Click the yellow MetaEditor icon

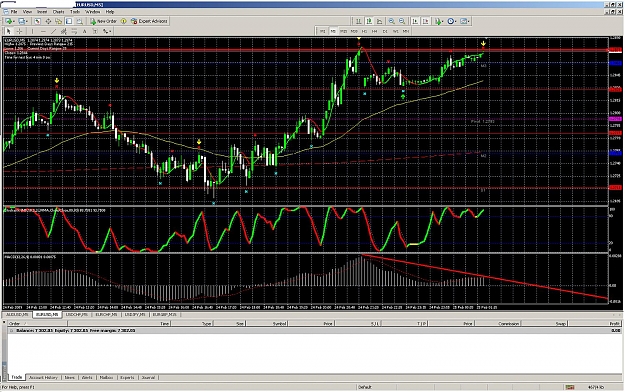pyautogui.click(x=124, y=21)
